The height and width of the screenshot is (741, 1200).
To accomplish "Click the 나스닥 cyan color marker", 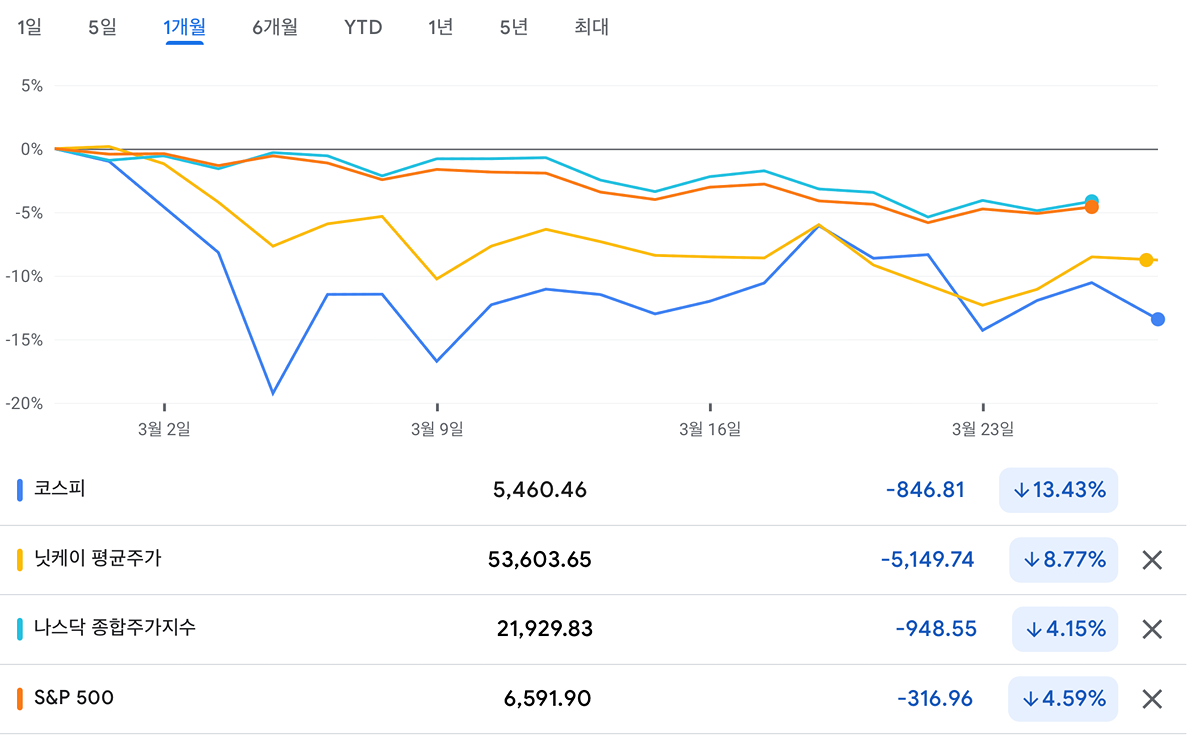I will (20, 629).
